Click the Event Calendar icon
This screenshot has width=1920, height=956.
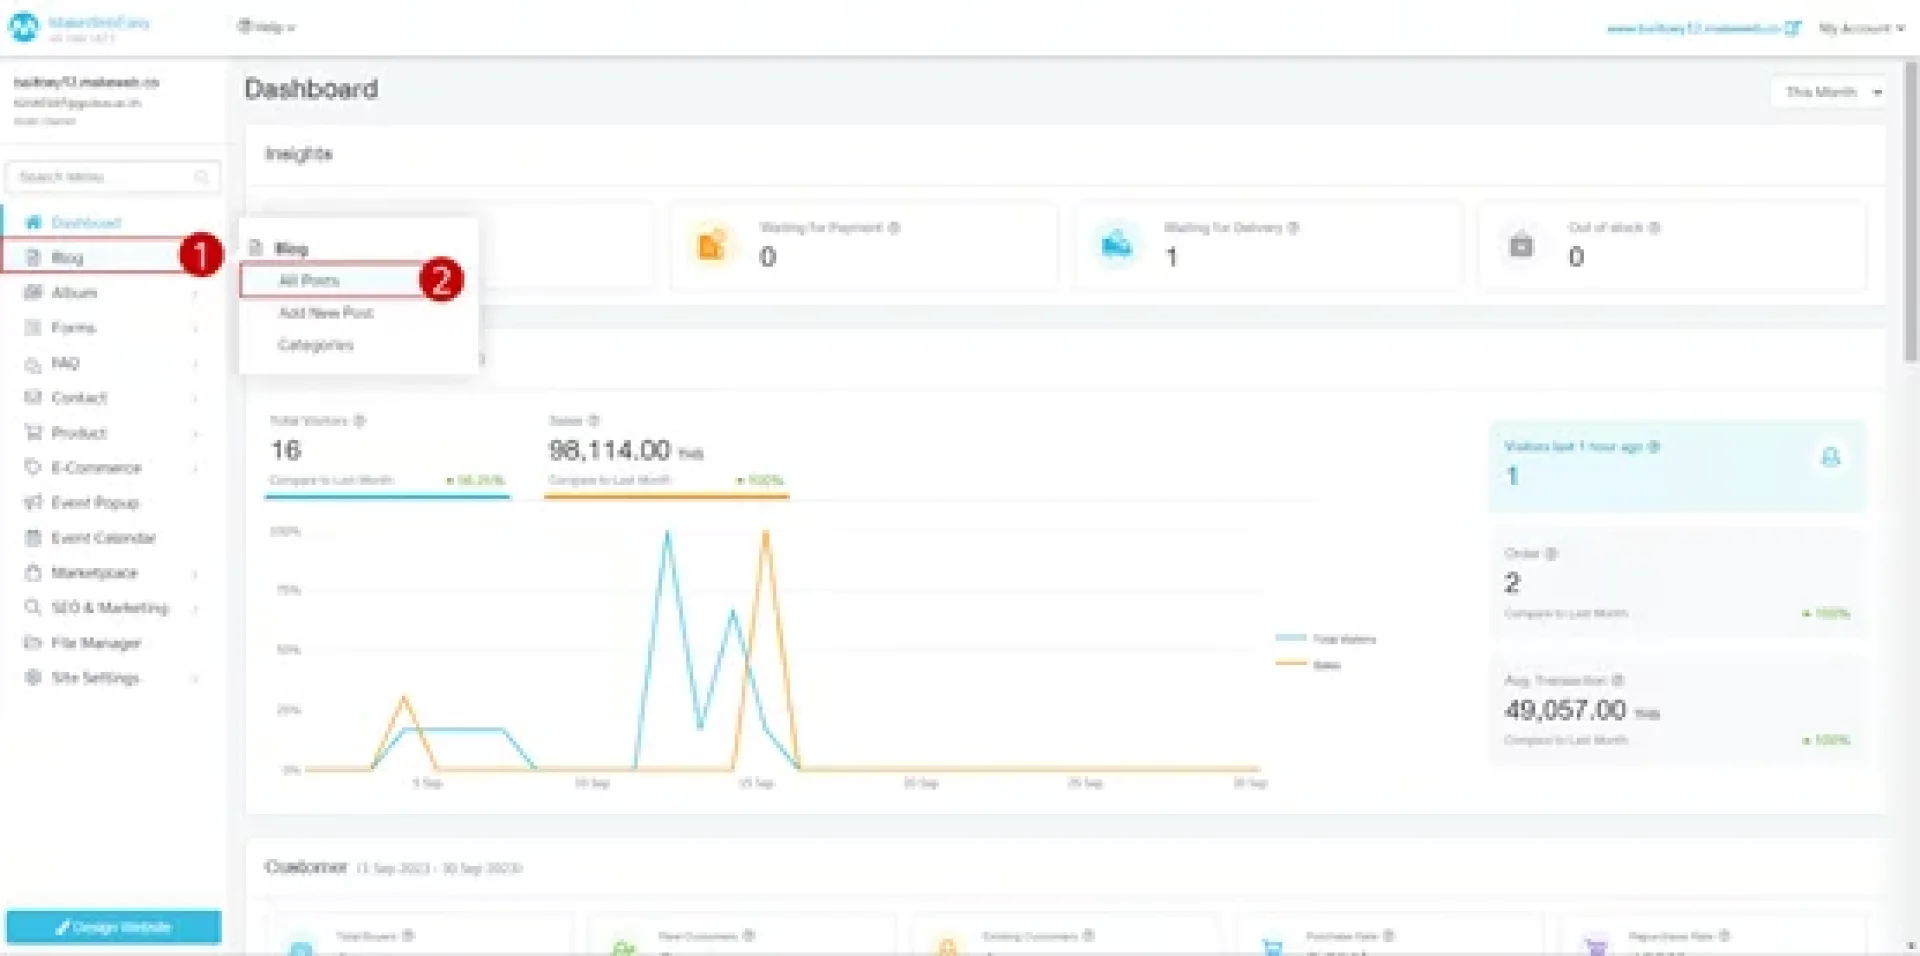coord(33,538)
